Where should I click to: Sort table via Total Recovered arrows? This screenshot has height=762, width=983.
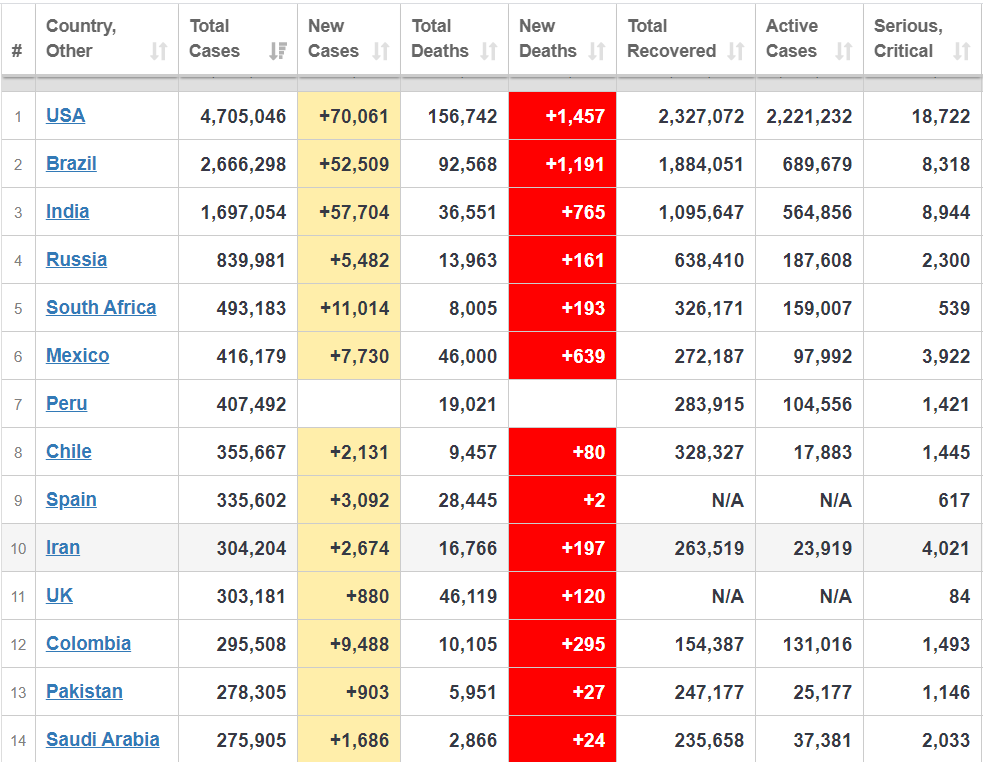tap(735, 51)
